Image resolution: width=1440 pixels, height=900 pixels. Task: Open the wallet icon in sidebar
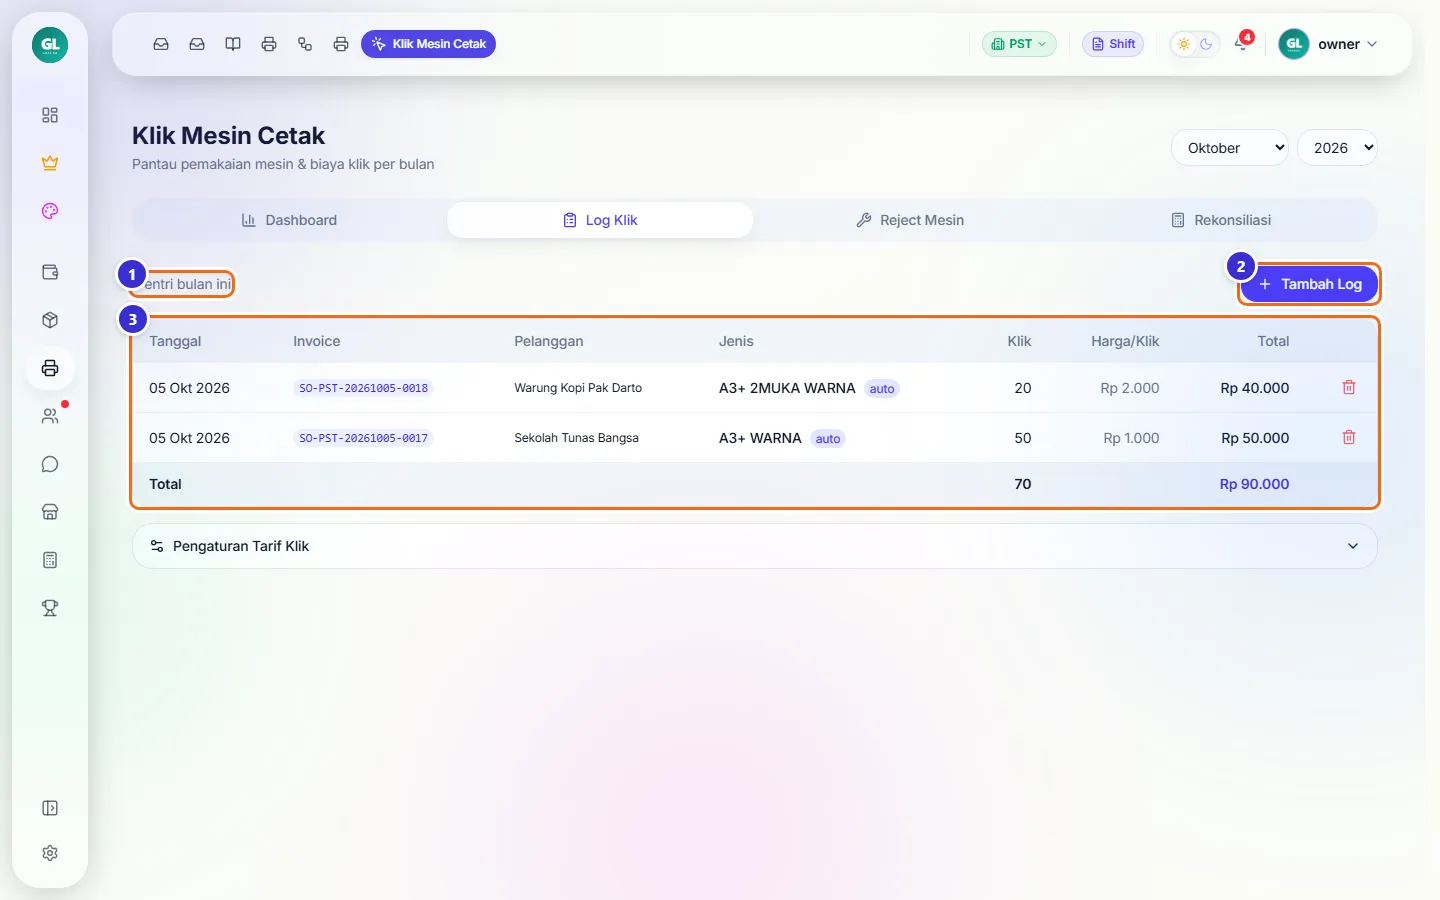[50, 272]
